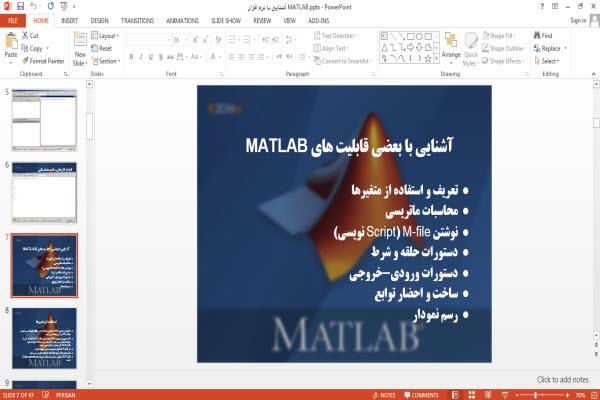The width and height of the screenshot is (600, 400).
Task: Click the Redo (repeat) icon
Action: click(x=51, y=6)
